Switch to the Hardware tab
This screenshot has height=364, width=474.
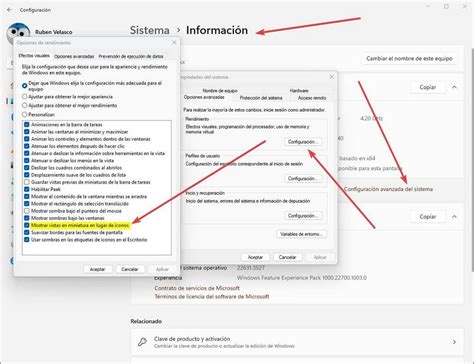coord(299,91)
